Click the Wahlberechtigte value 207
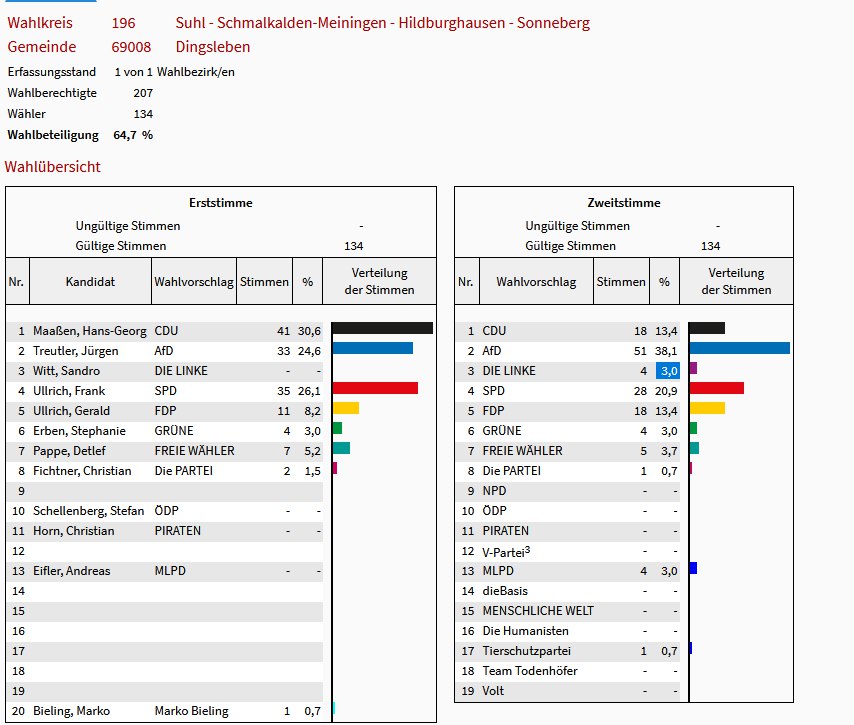This screenshot has height=725, width=854. 143,93
